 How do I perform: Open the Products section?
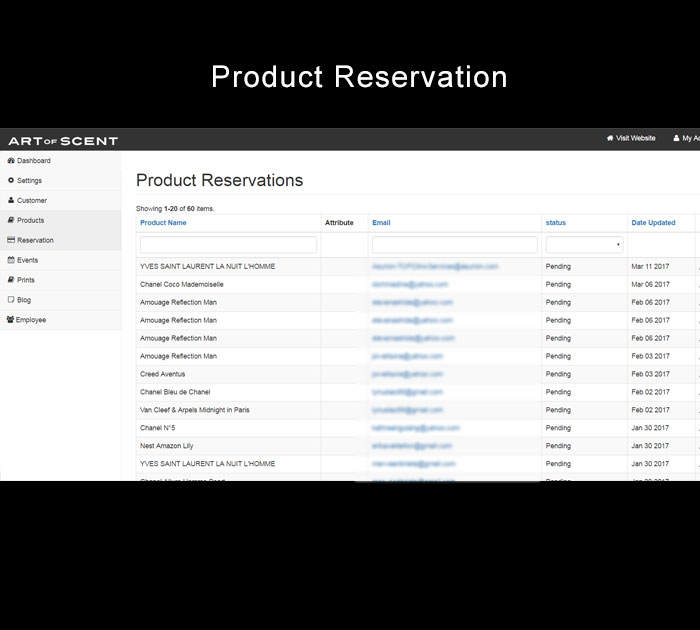click(61, 220)
